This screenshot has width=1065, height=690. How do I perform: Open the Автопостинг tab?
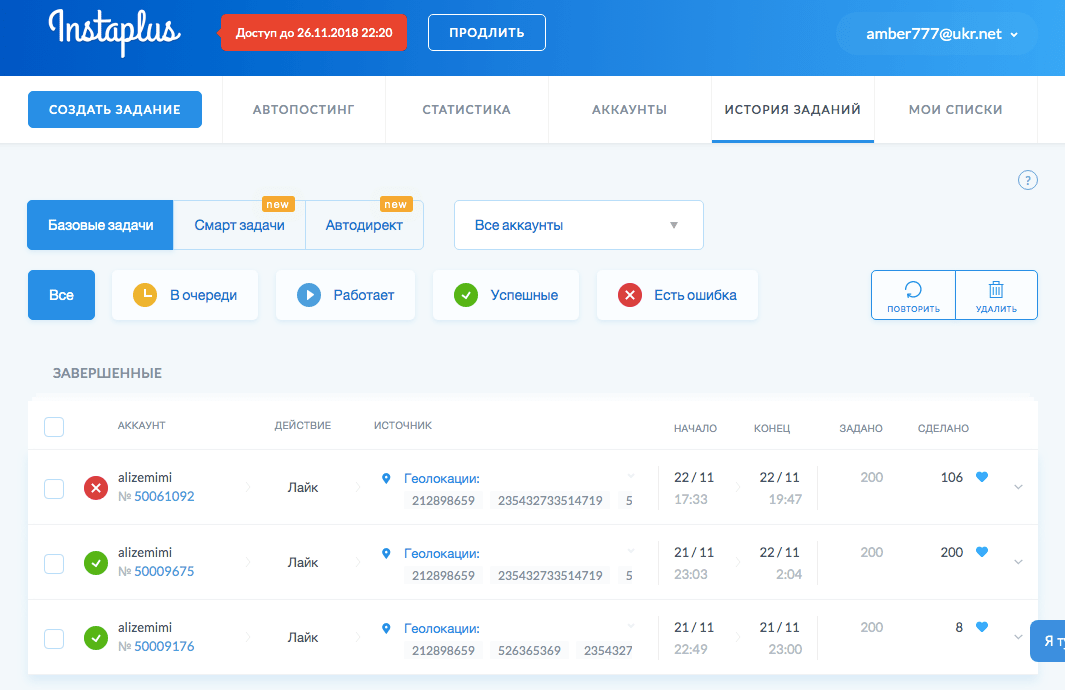[303, 110]
